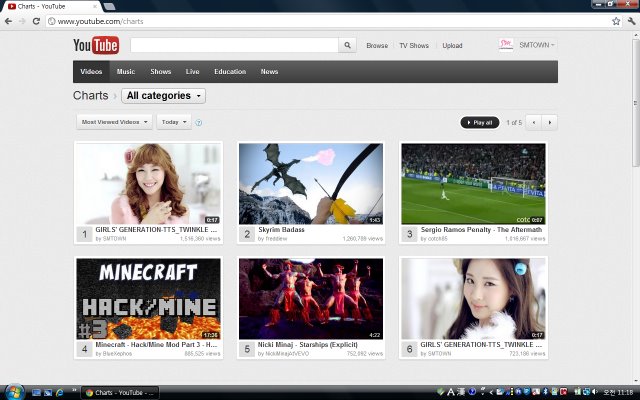Click the clock showing 11:18
640x400 pixels.
pyautogui.click(x=619, y=392)
